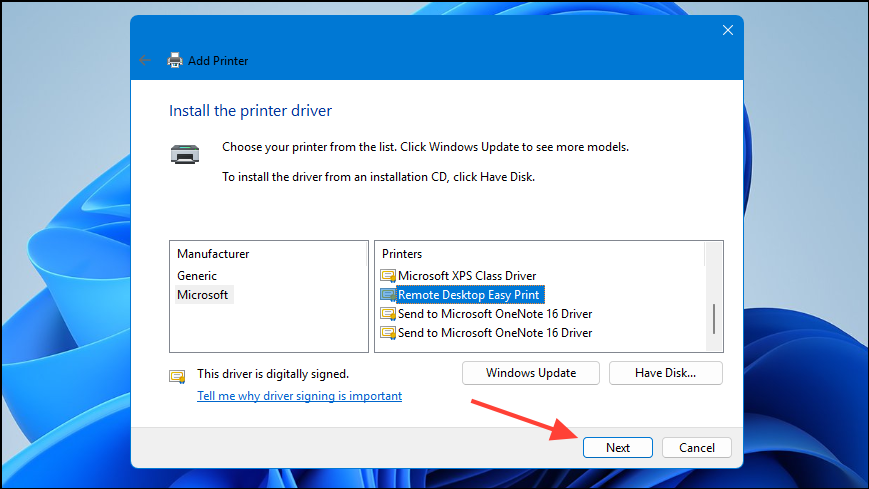Viewport: 869px width, 489px height.
Task: Click the 'Install the printer driver' heading
Action: click(x=251, y=110)
